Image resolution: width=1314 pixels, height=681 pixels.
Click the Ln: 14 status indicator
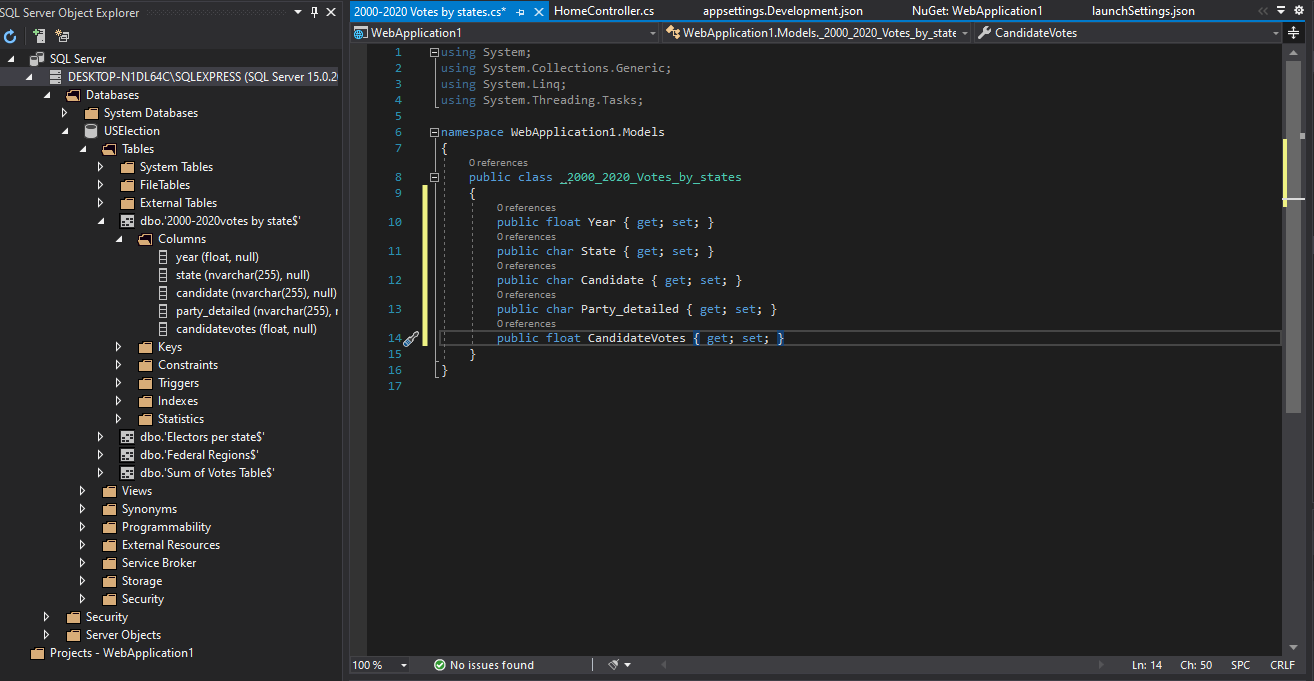[1148, 664]
